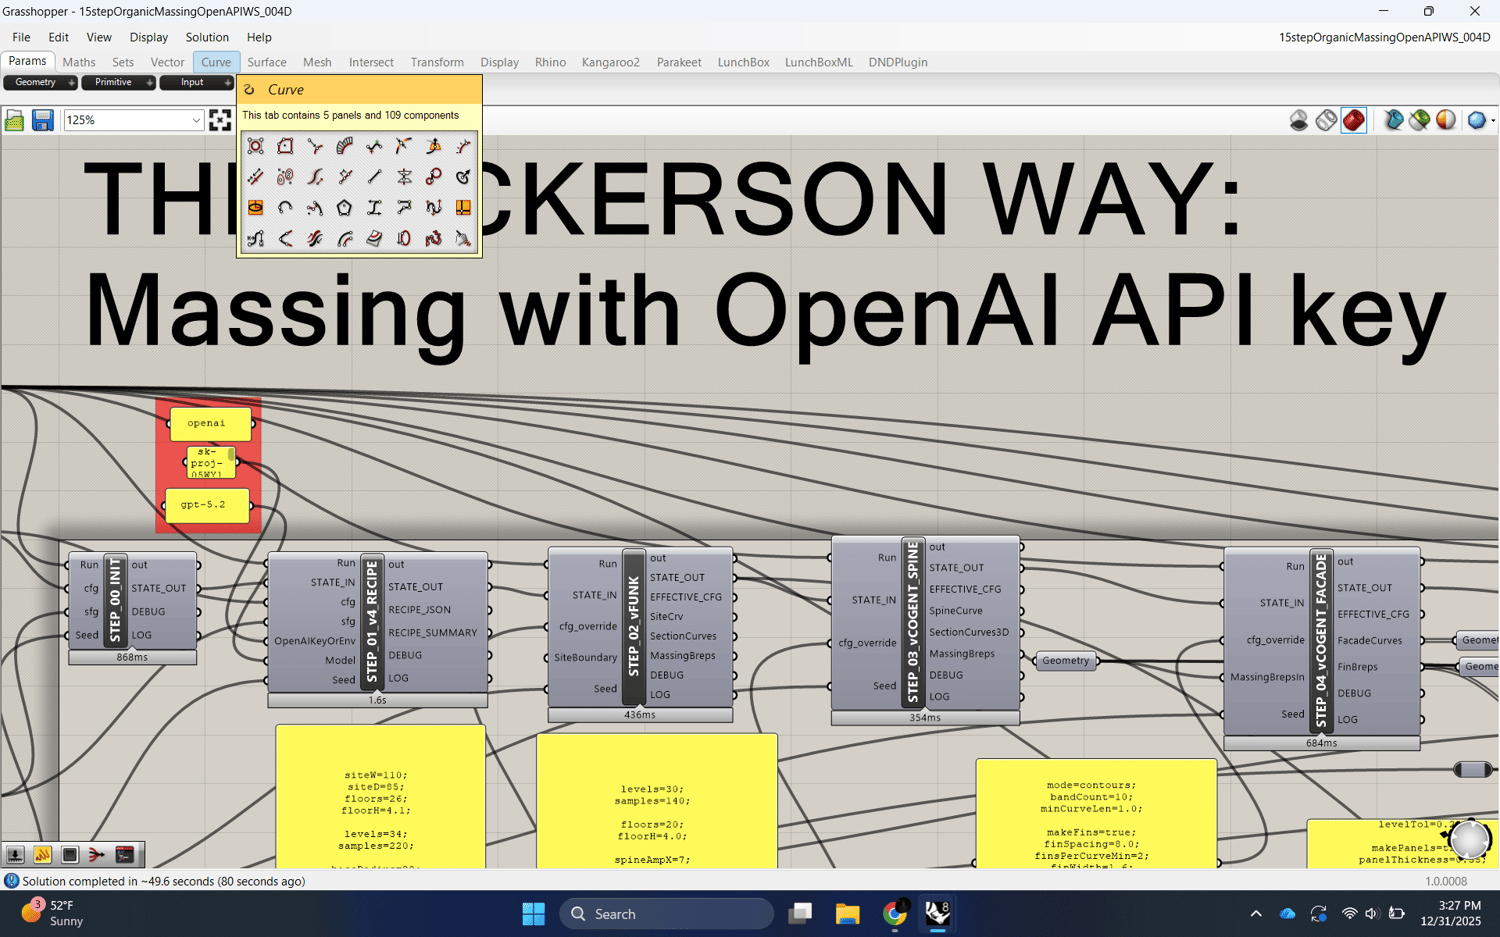Switch to the Intersect tab
Screen dimensions: 1500x937
coord(371,62)
